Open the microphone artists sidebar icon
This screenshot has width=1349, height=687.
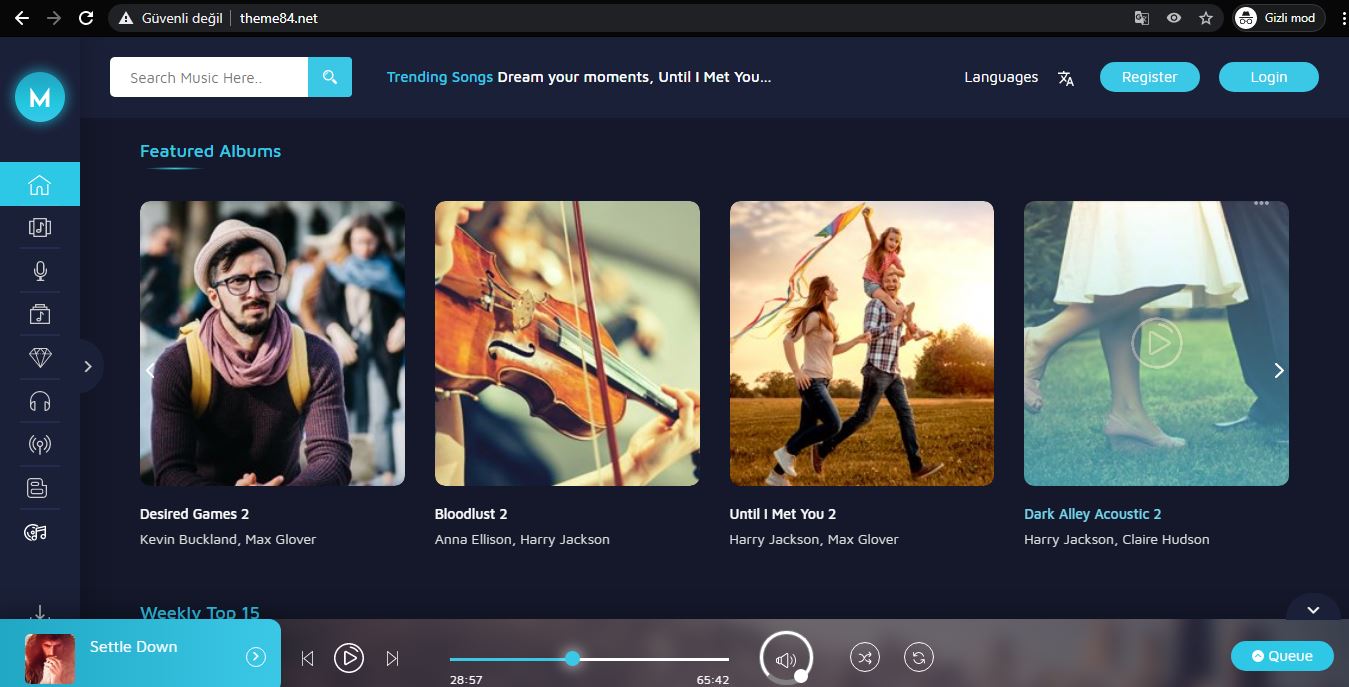(x=40, y=271)
